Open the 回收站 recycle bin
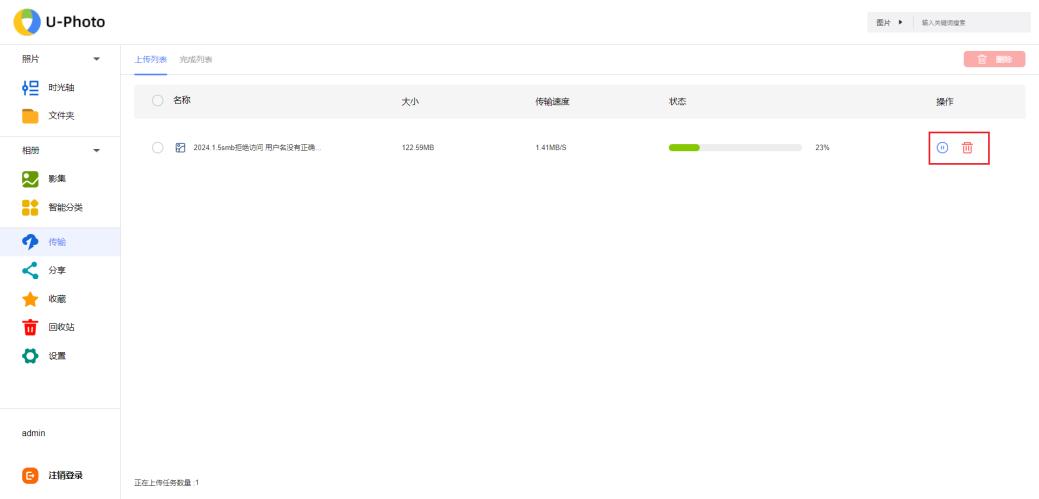The image size is (1039, 499). click(61, 327)
